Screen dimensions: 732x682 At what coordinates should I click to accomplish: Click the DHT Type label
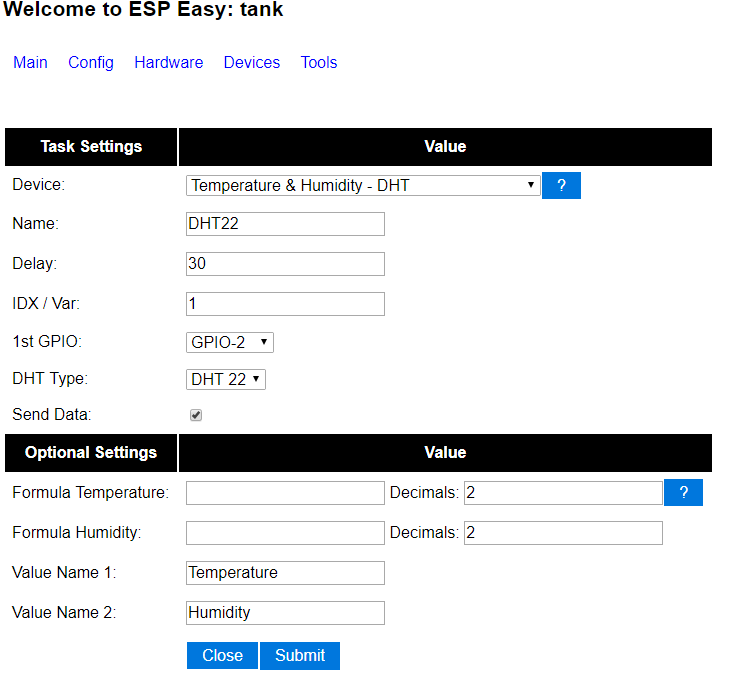[x=50, y=379]
